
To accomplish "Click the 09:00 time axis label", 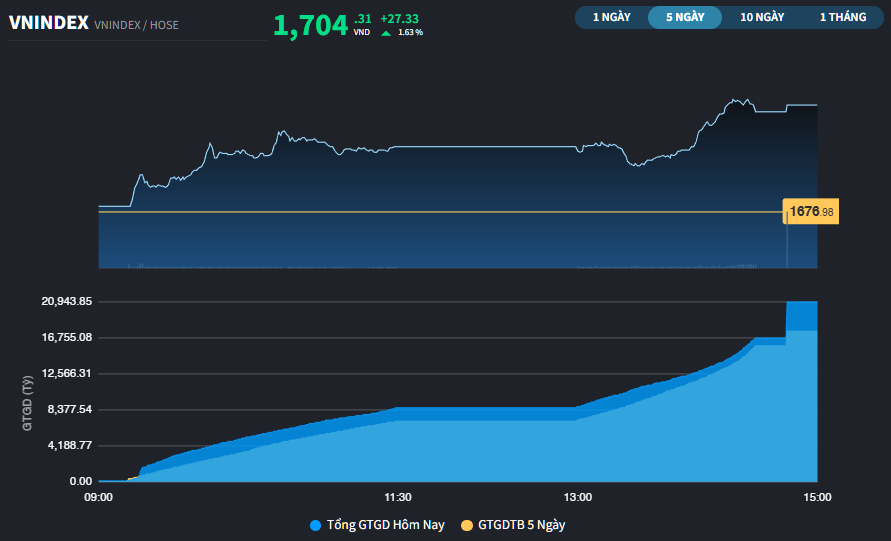I will coord(98,497).
